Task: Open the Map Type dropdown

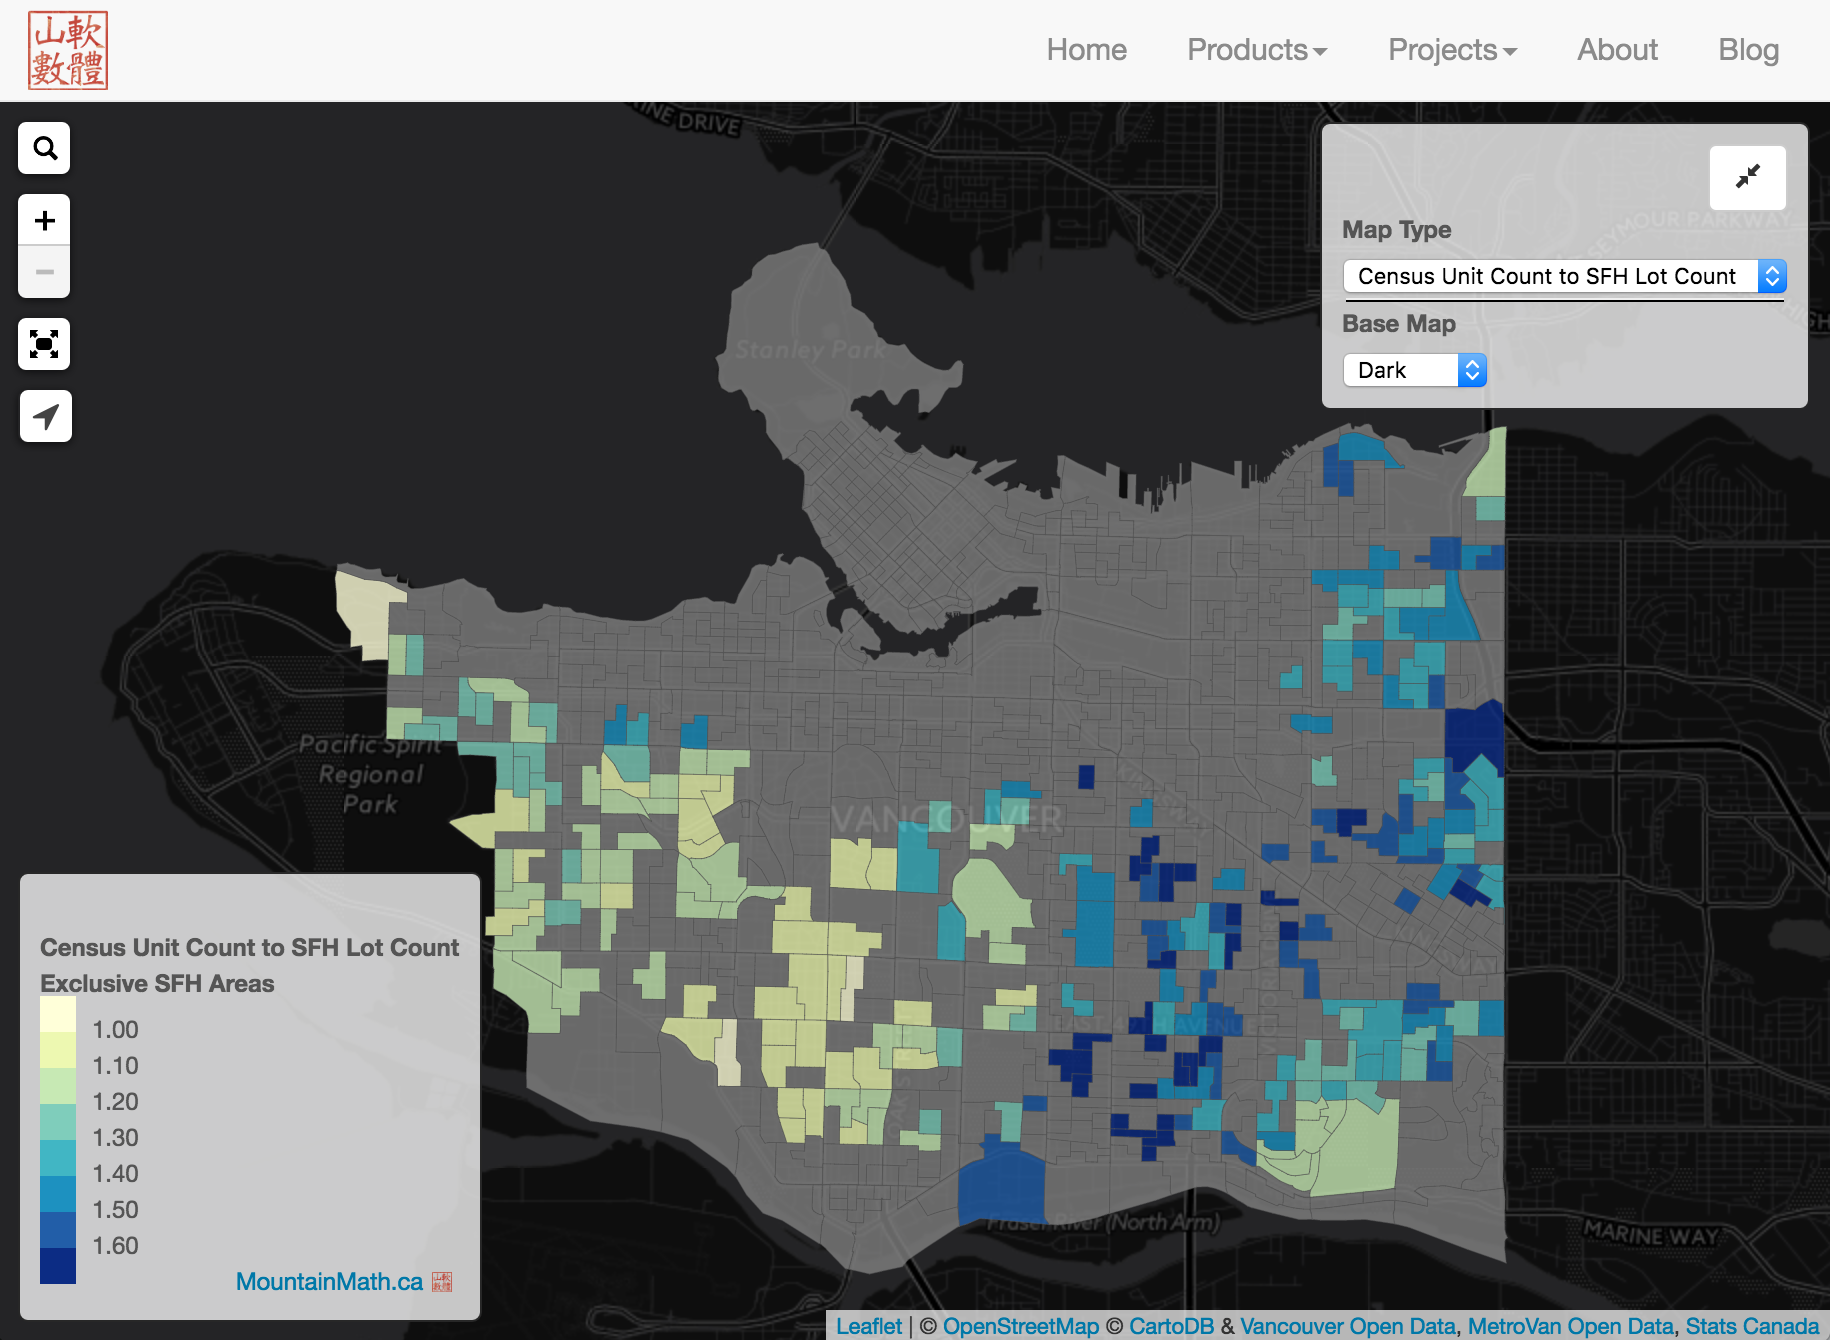Action: (x=1563, y=276)
